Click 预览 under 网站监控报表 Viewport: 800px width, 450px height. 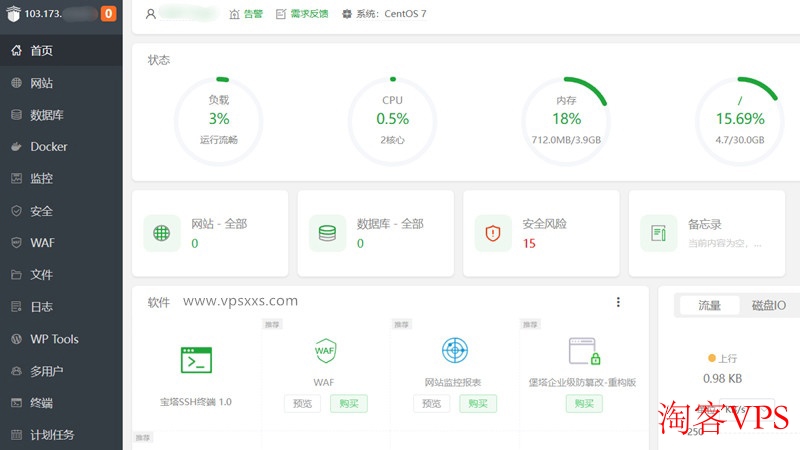click(x=432, y=404)
